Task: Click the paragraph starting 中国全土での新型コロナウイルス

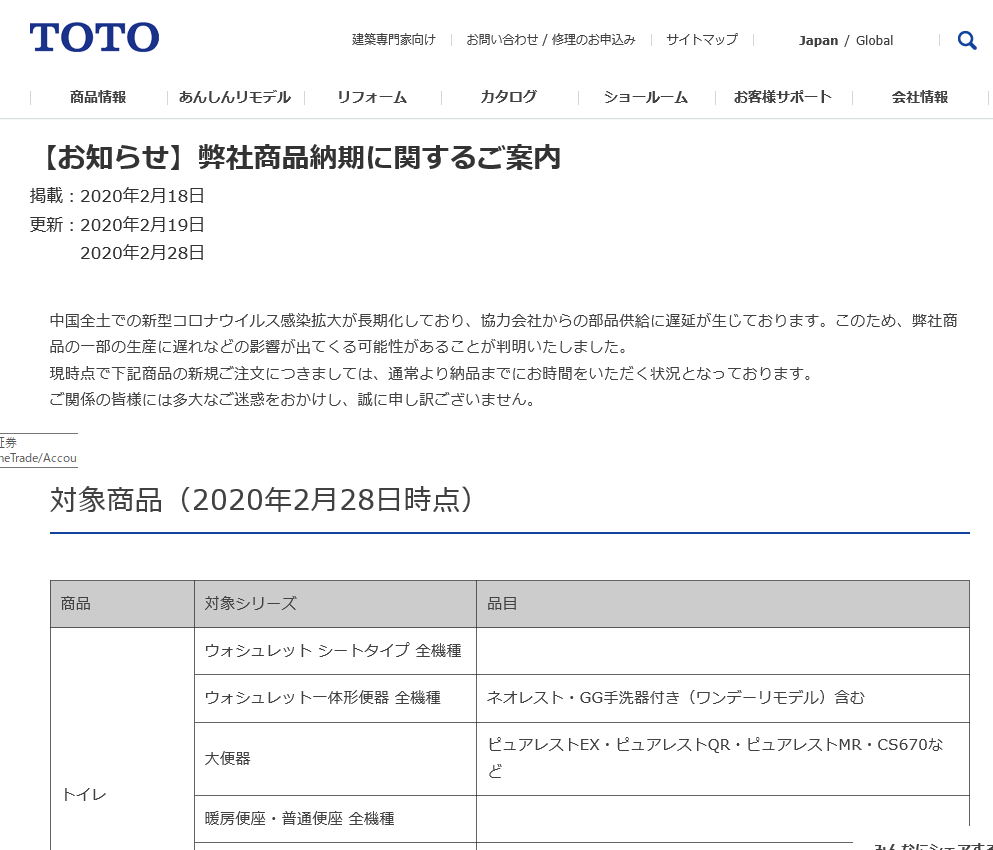Action: click(503, 334)
